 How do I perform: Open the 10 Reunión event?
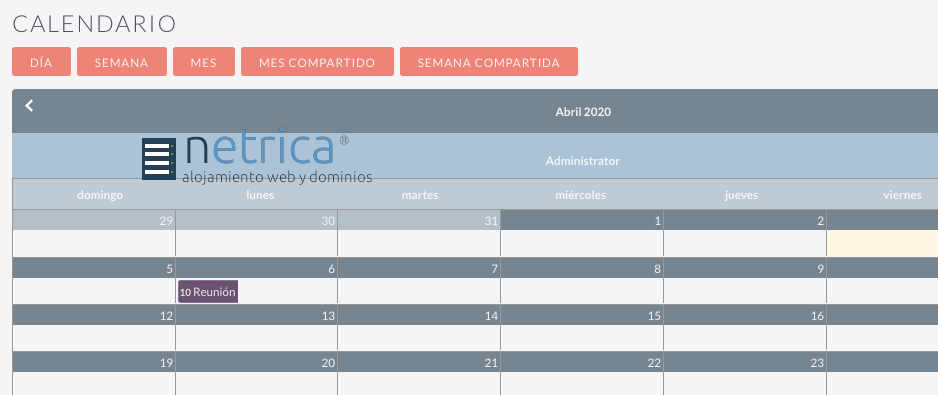tap(208, 292)
